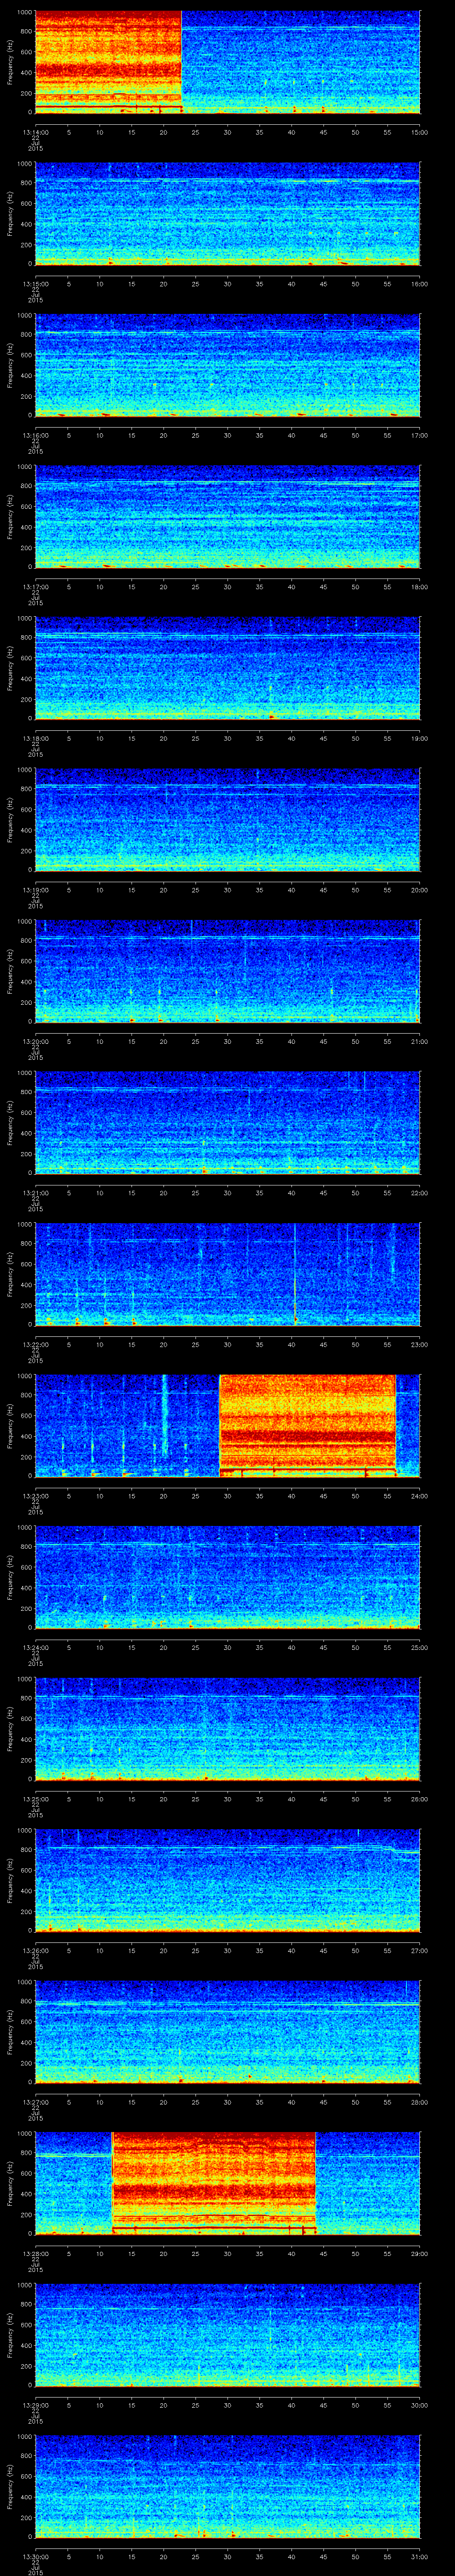
Task: Click the 13:16:00 start time label
Action: click(x=35, y=435)
